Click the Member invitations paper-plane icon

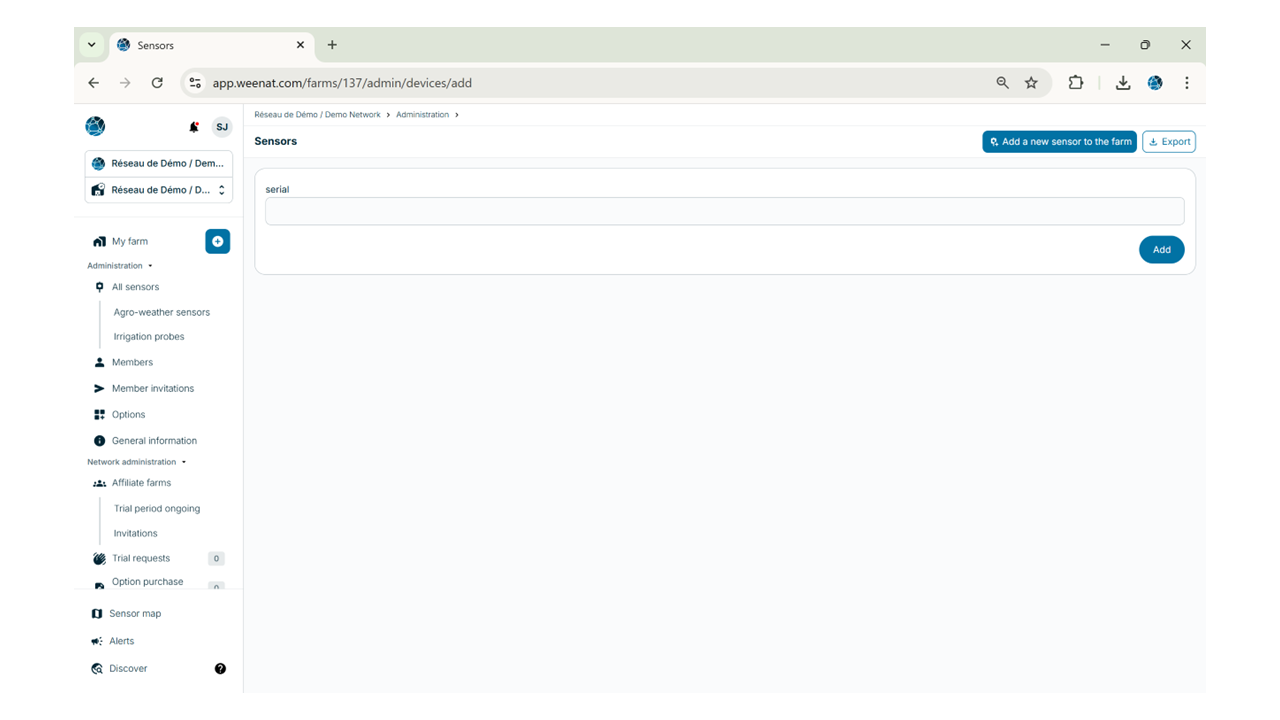point(99,388)
